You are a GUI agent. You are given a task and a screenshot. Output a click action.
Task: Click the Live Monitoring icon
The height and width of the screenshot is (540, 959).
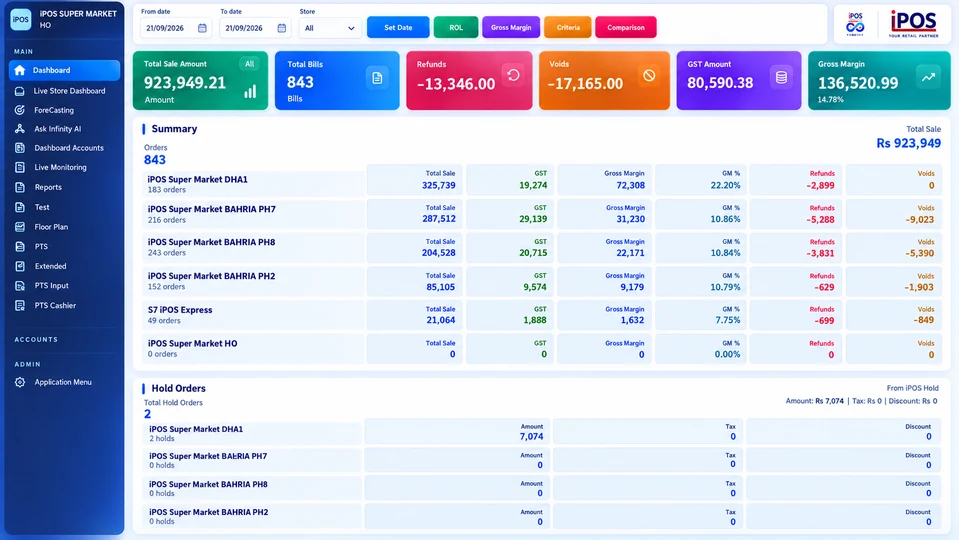pos(20,168)
